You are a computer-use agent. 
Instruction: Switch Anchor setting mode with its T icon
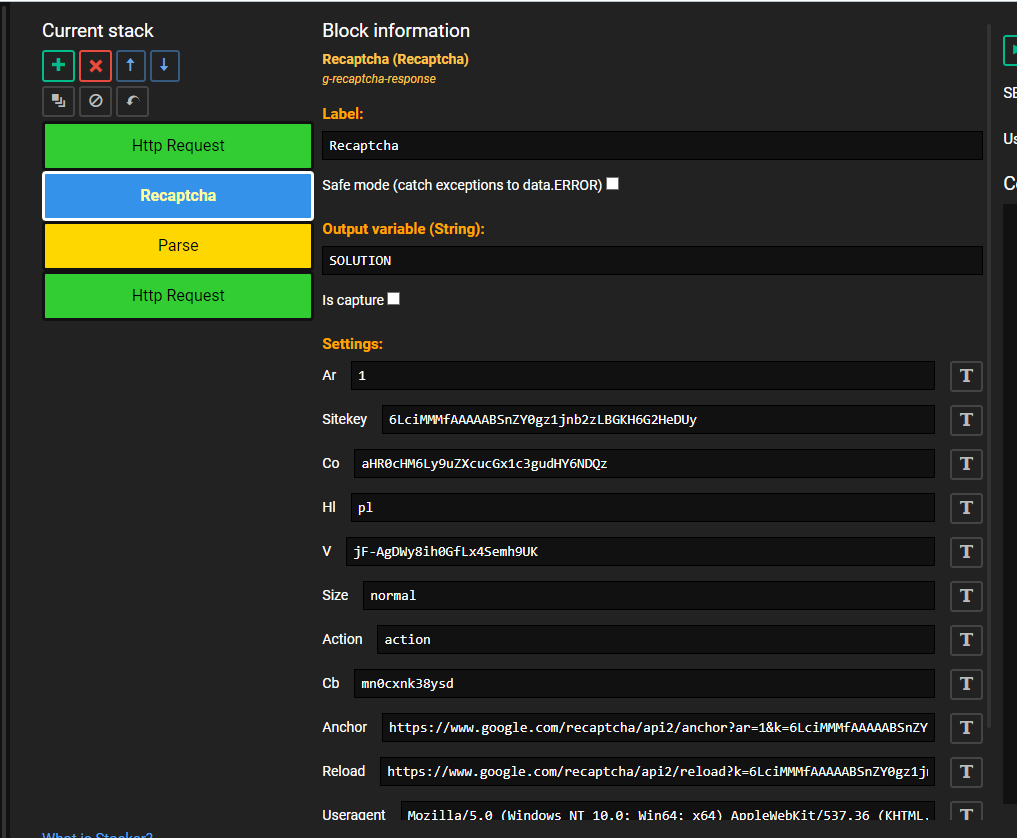[x=966, y=728]
